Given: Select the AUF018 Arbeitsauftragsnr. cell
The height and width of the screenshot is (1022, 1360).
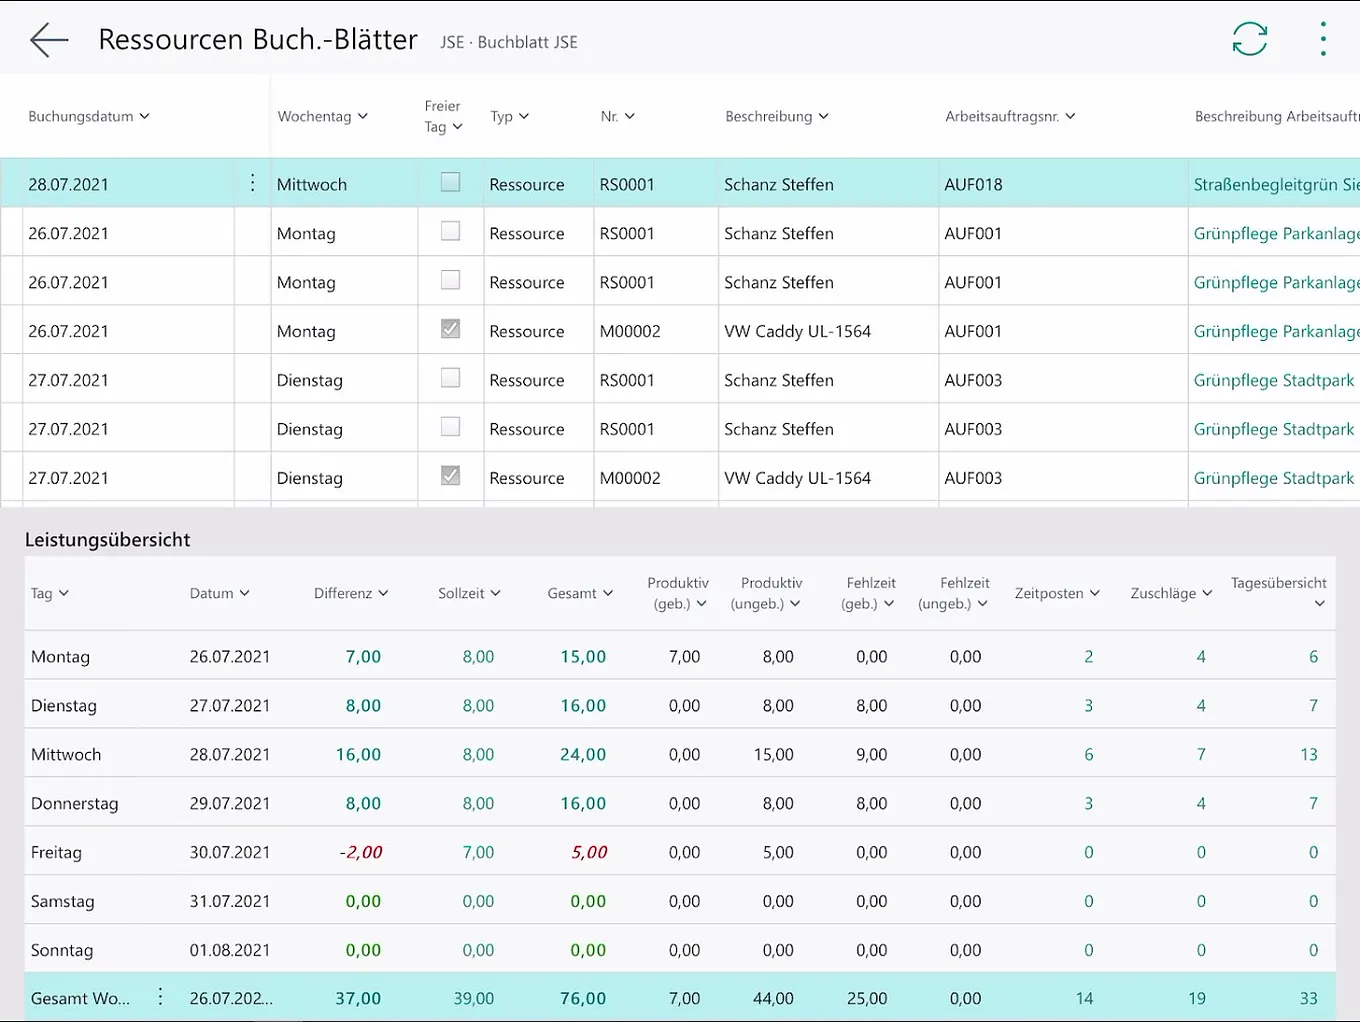Looking at the screenshot, I should click(x=973, y=184).
